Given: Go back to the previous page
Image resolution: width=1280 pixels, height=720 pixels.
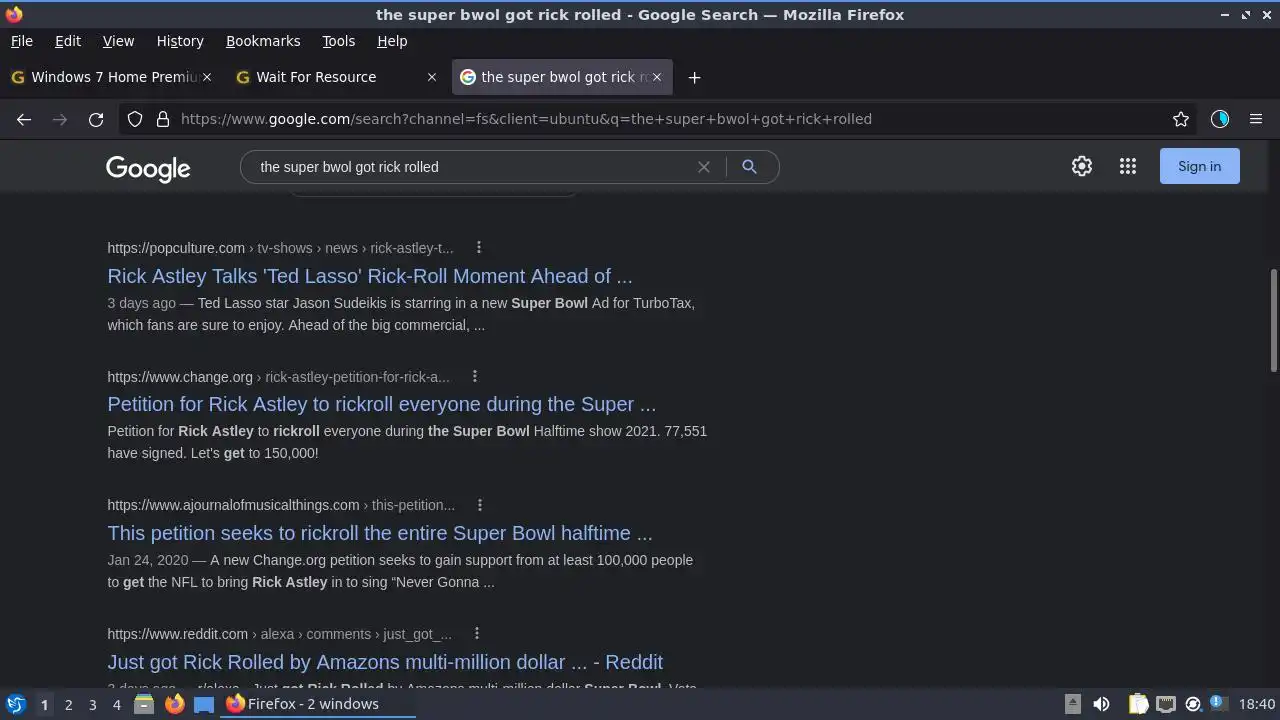Looking at the screenshot, I should [24, 119].
